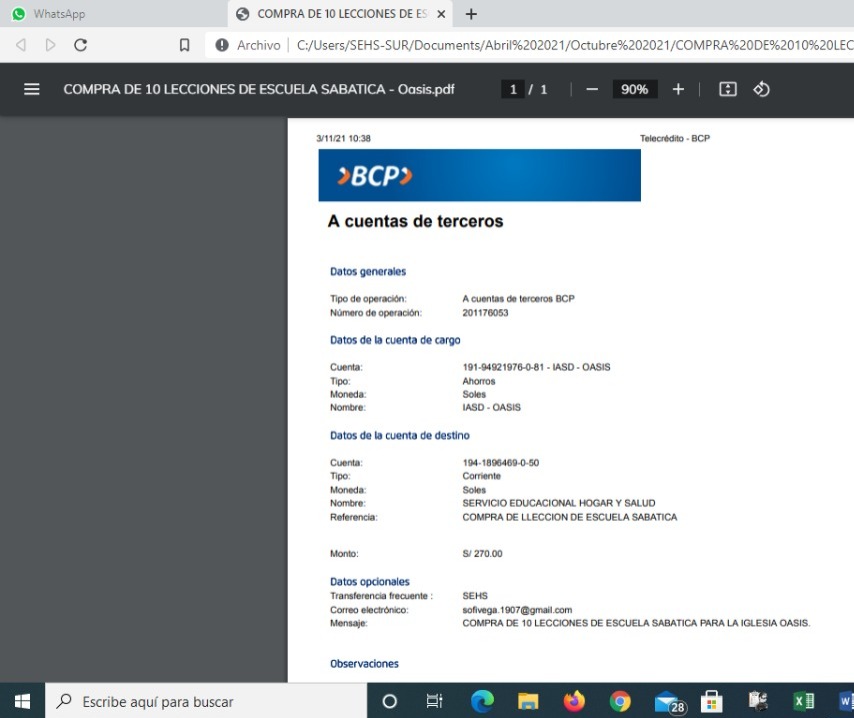Open the PDF sidebar hamburger menu

32,89
